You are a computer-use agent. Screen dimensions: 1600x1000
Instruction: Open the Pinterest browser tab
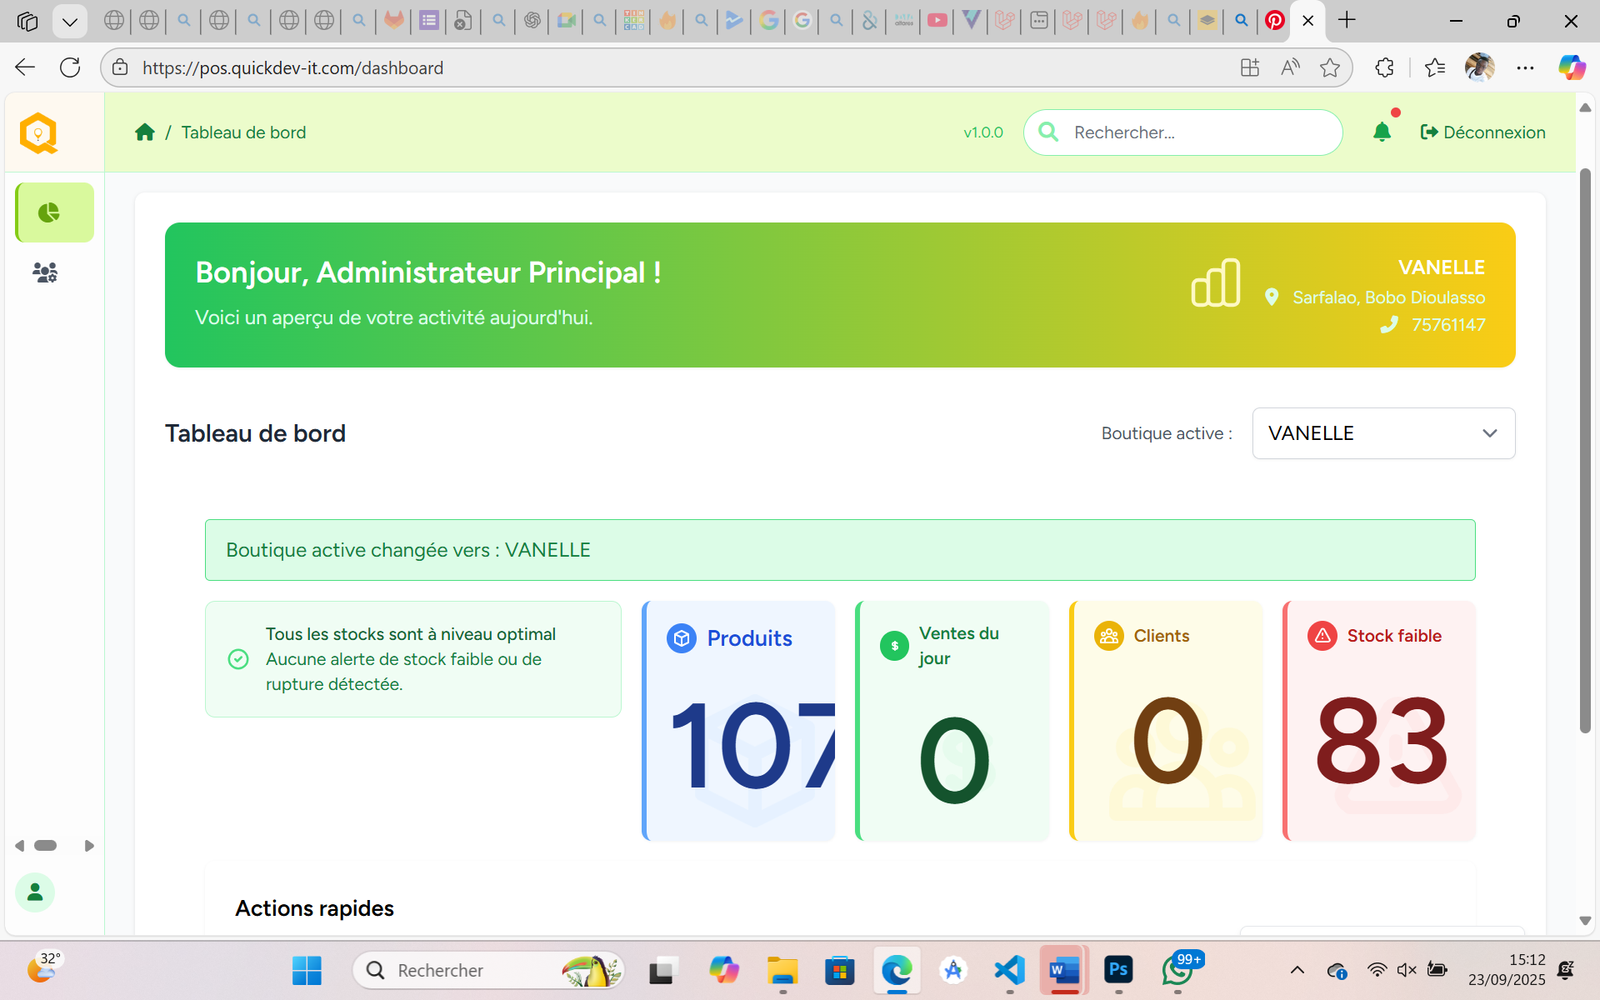[x=1274, y=20]
